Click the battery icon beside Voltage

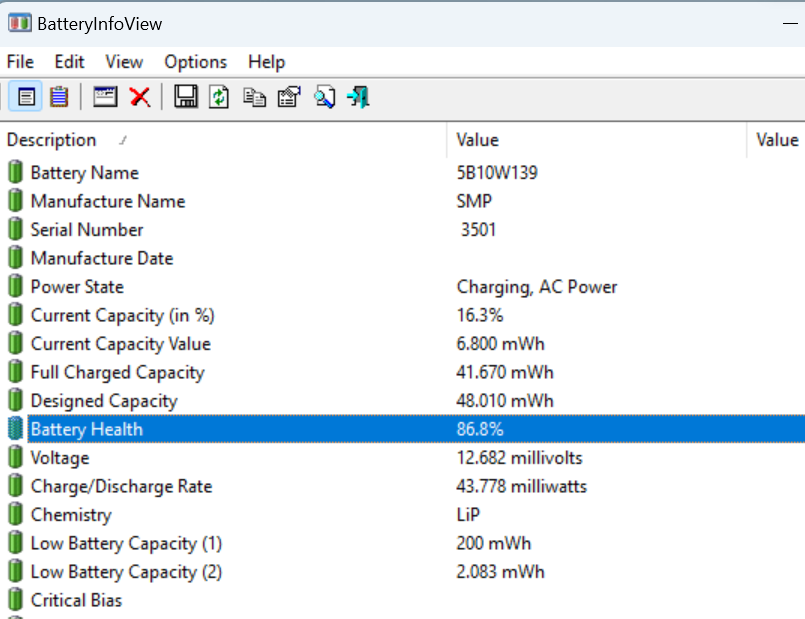point(15,457)
